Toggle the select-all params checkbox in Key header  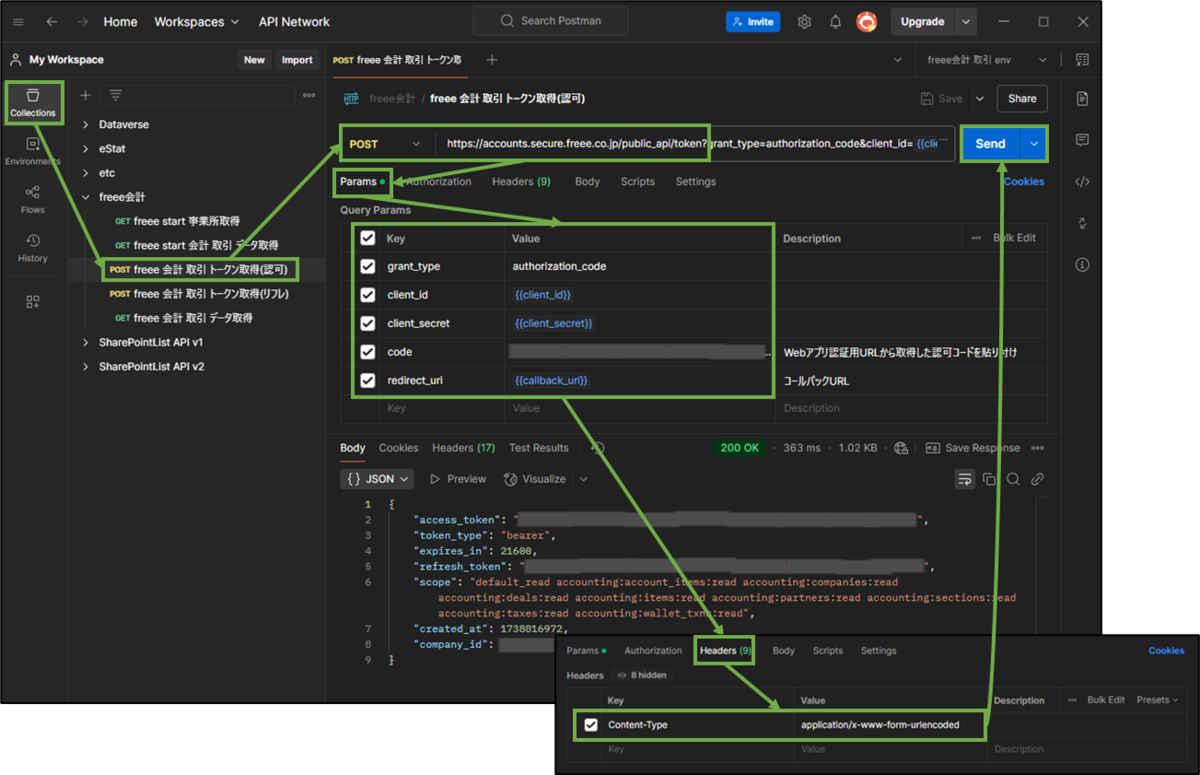coord(367,238)
